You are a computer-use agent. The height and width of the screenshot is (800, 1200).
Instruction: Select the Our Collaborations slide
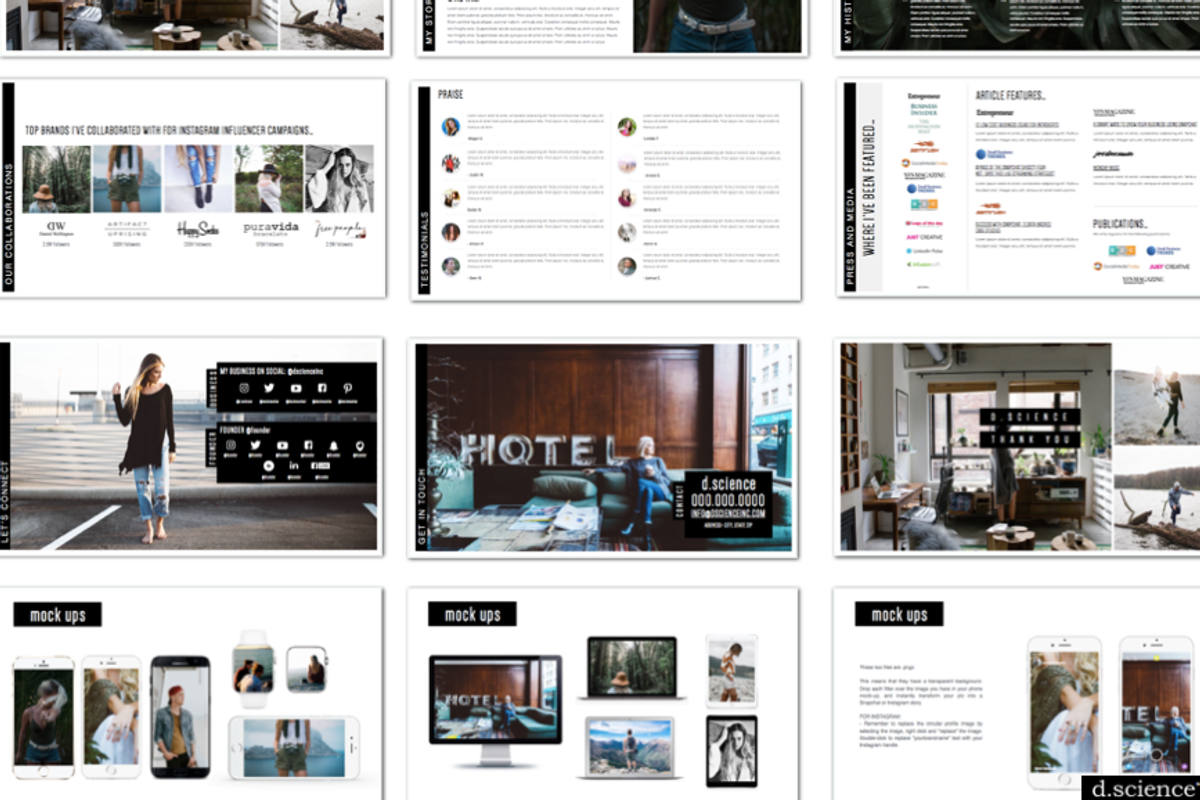pyautogui.click(x=193, y=188)
